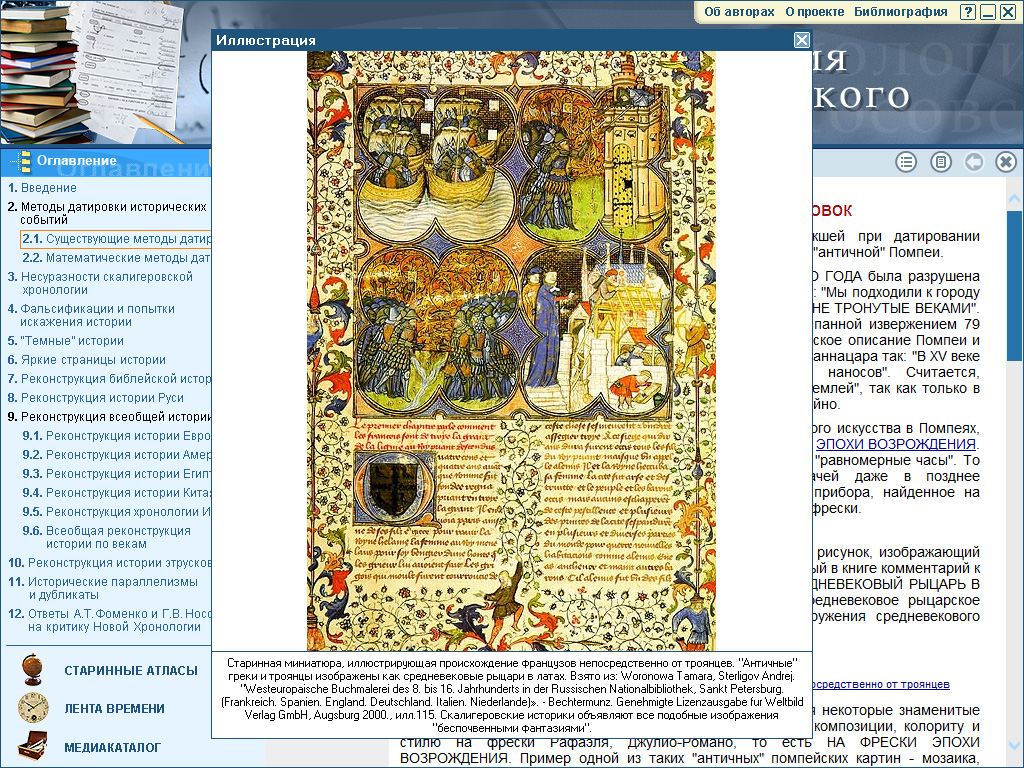Click the document page view icon
Image resolution: width=1024 pixels, height=768 pixels.
940,161
